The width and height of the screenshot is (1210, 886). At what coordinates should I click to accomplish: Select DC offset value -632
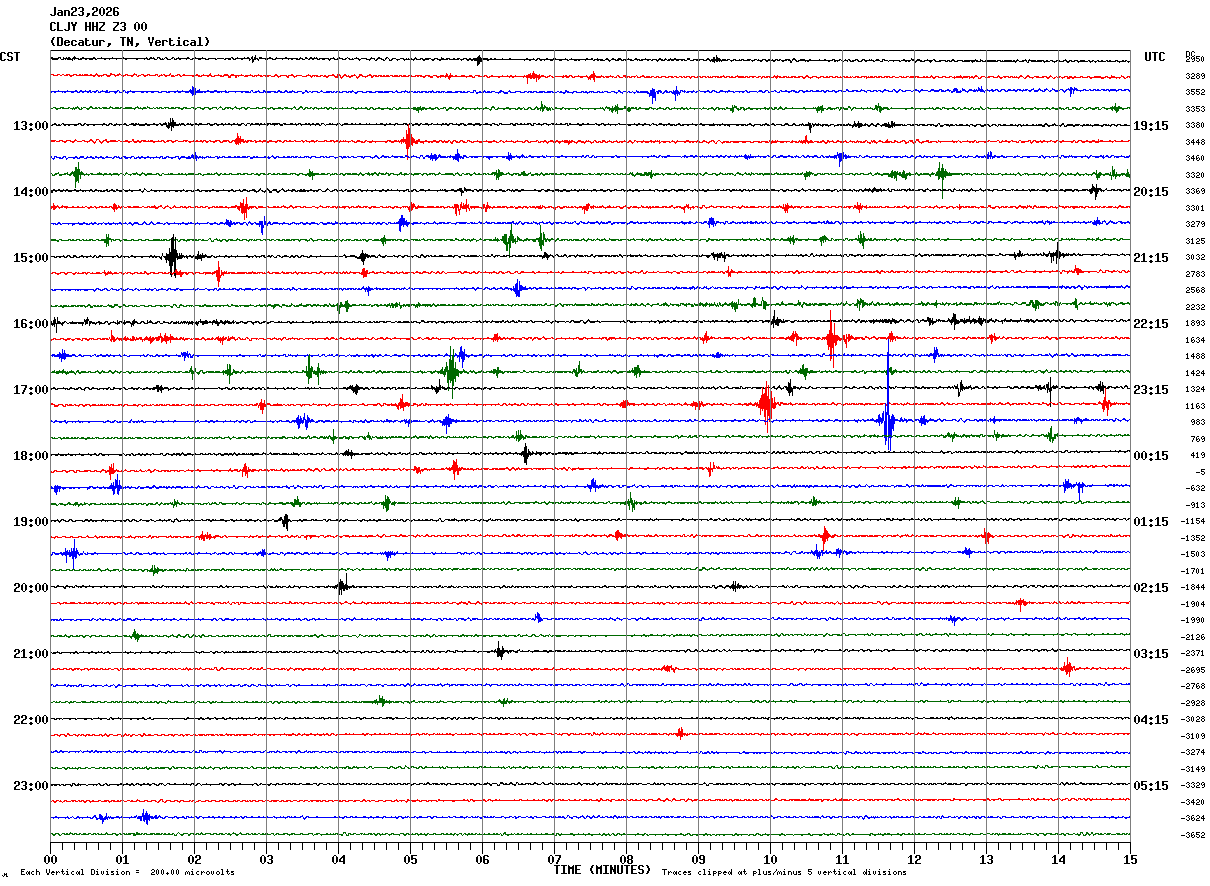pos(1195,488)
